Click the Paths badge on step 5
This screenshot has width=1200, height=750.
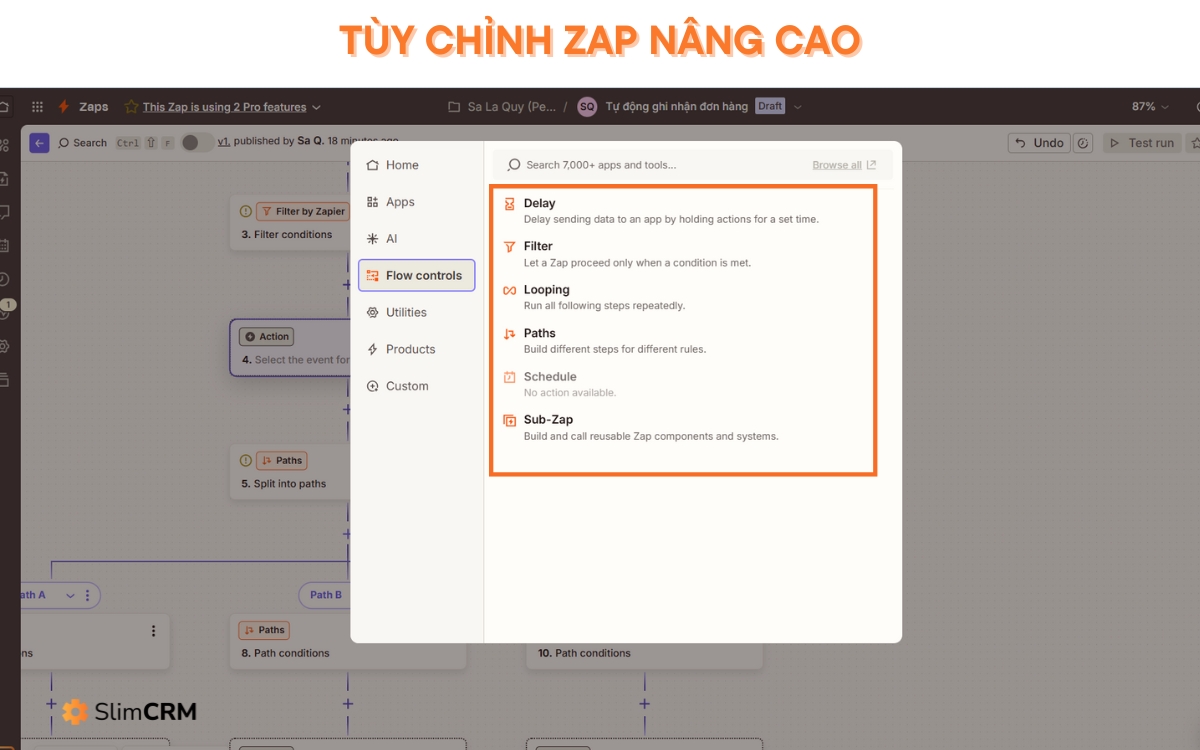[x=282, y=461]
